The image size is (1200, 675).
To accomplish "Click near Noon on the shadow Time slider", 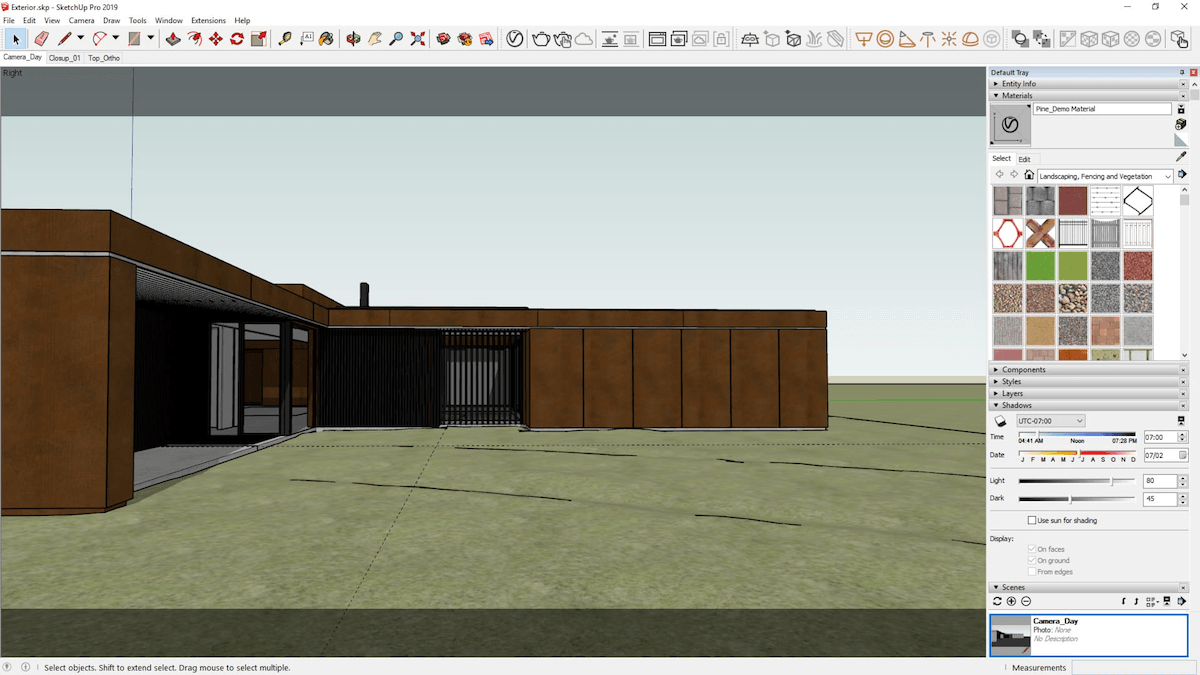I will (1077, 433).
